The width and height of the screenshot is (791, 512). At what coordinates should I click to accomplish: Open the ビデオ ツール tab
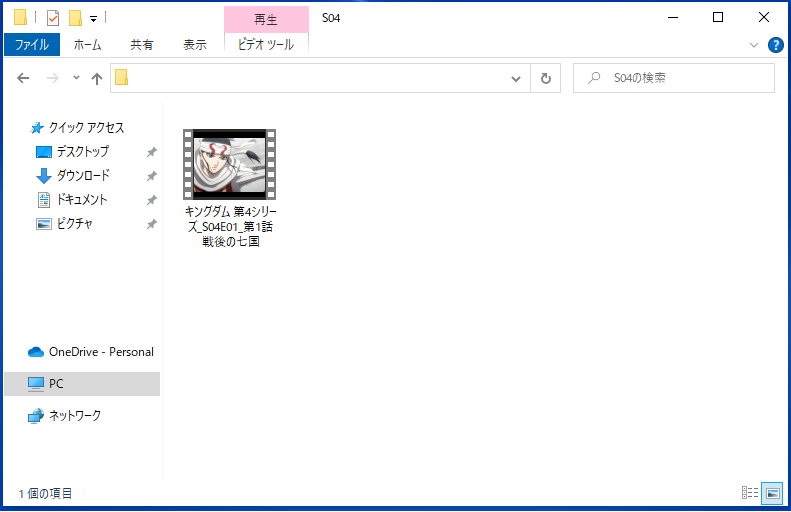coord(266,44)
